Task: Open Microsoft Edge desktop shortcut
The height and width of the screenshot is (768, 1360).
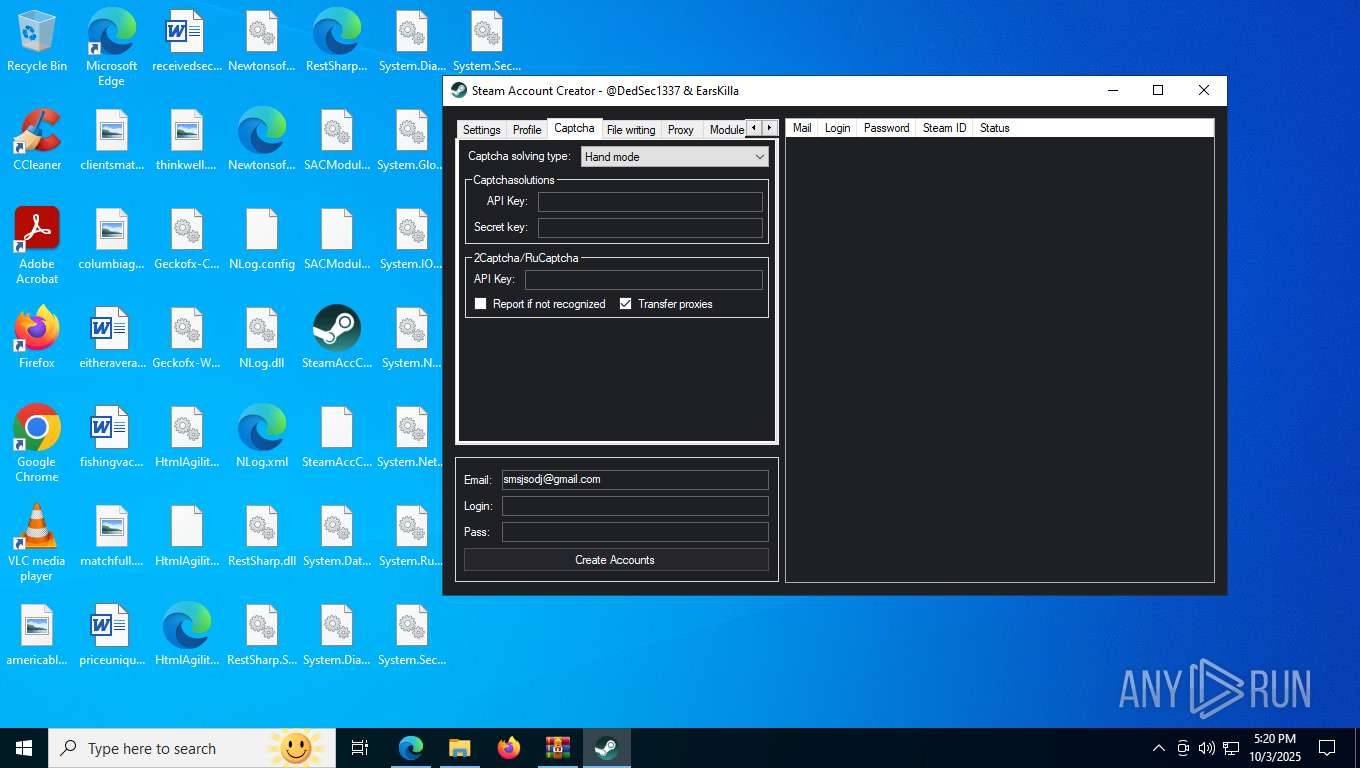Action: click(x=112, y=48)
